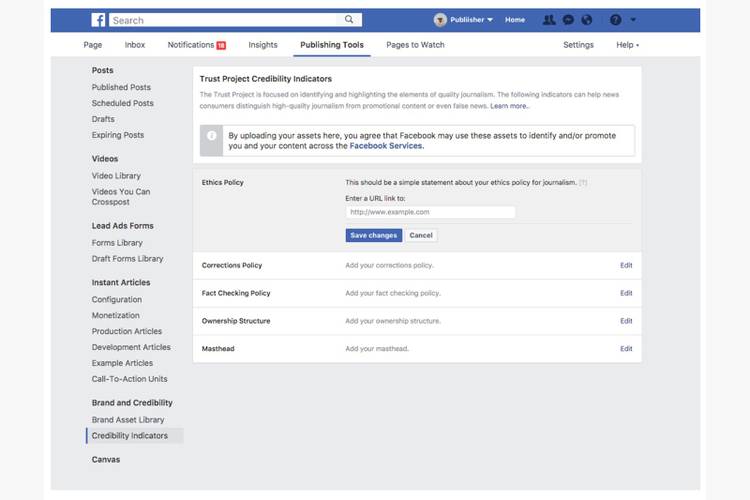Click the Brand and Credibility heading

click(132, 403)
